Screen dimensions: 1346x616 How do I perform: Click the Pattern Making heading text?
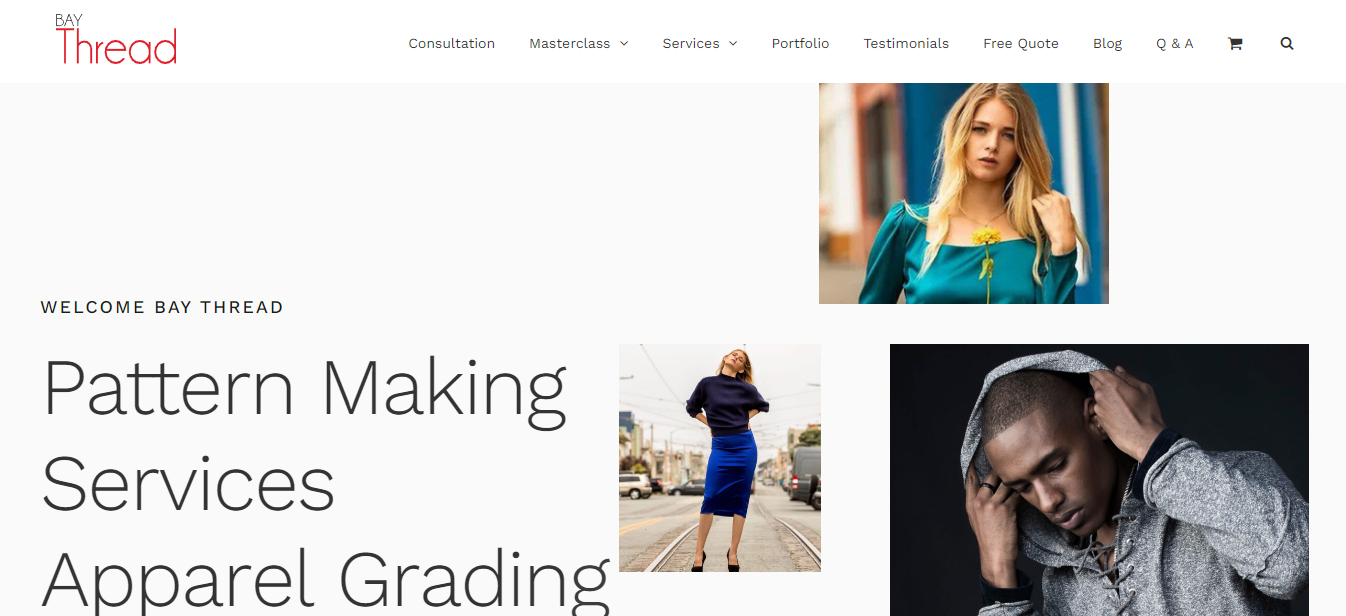(305, 390)
